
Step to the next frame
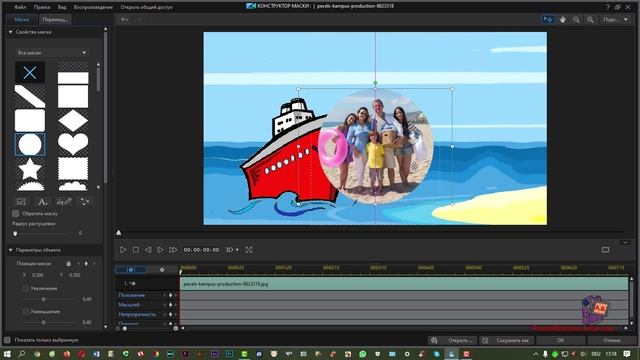tap(160, 250)
